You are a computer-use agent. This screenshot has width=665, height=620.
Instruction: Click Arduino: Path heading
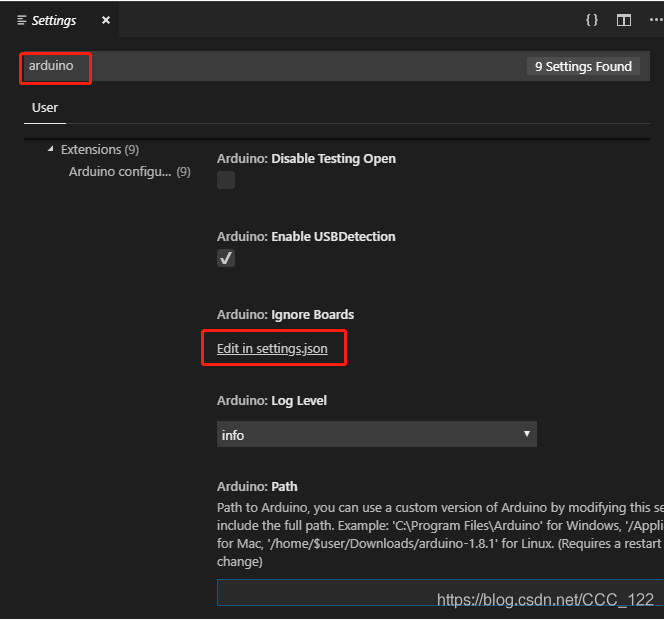tap(257, 486)
